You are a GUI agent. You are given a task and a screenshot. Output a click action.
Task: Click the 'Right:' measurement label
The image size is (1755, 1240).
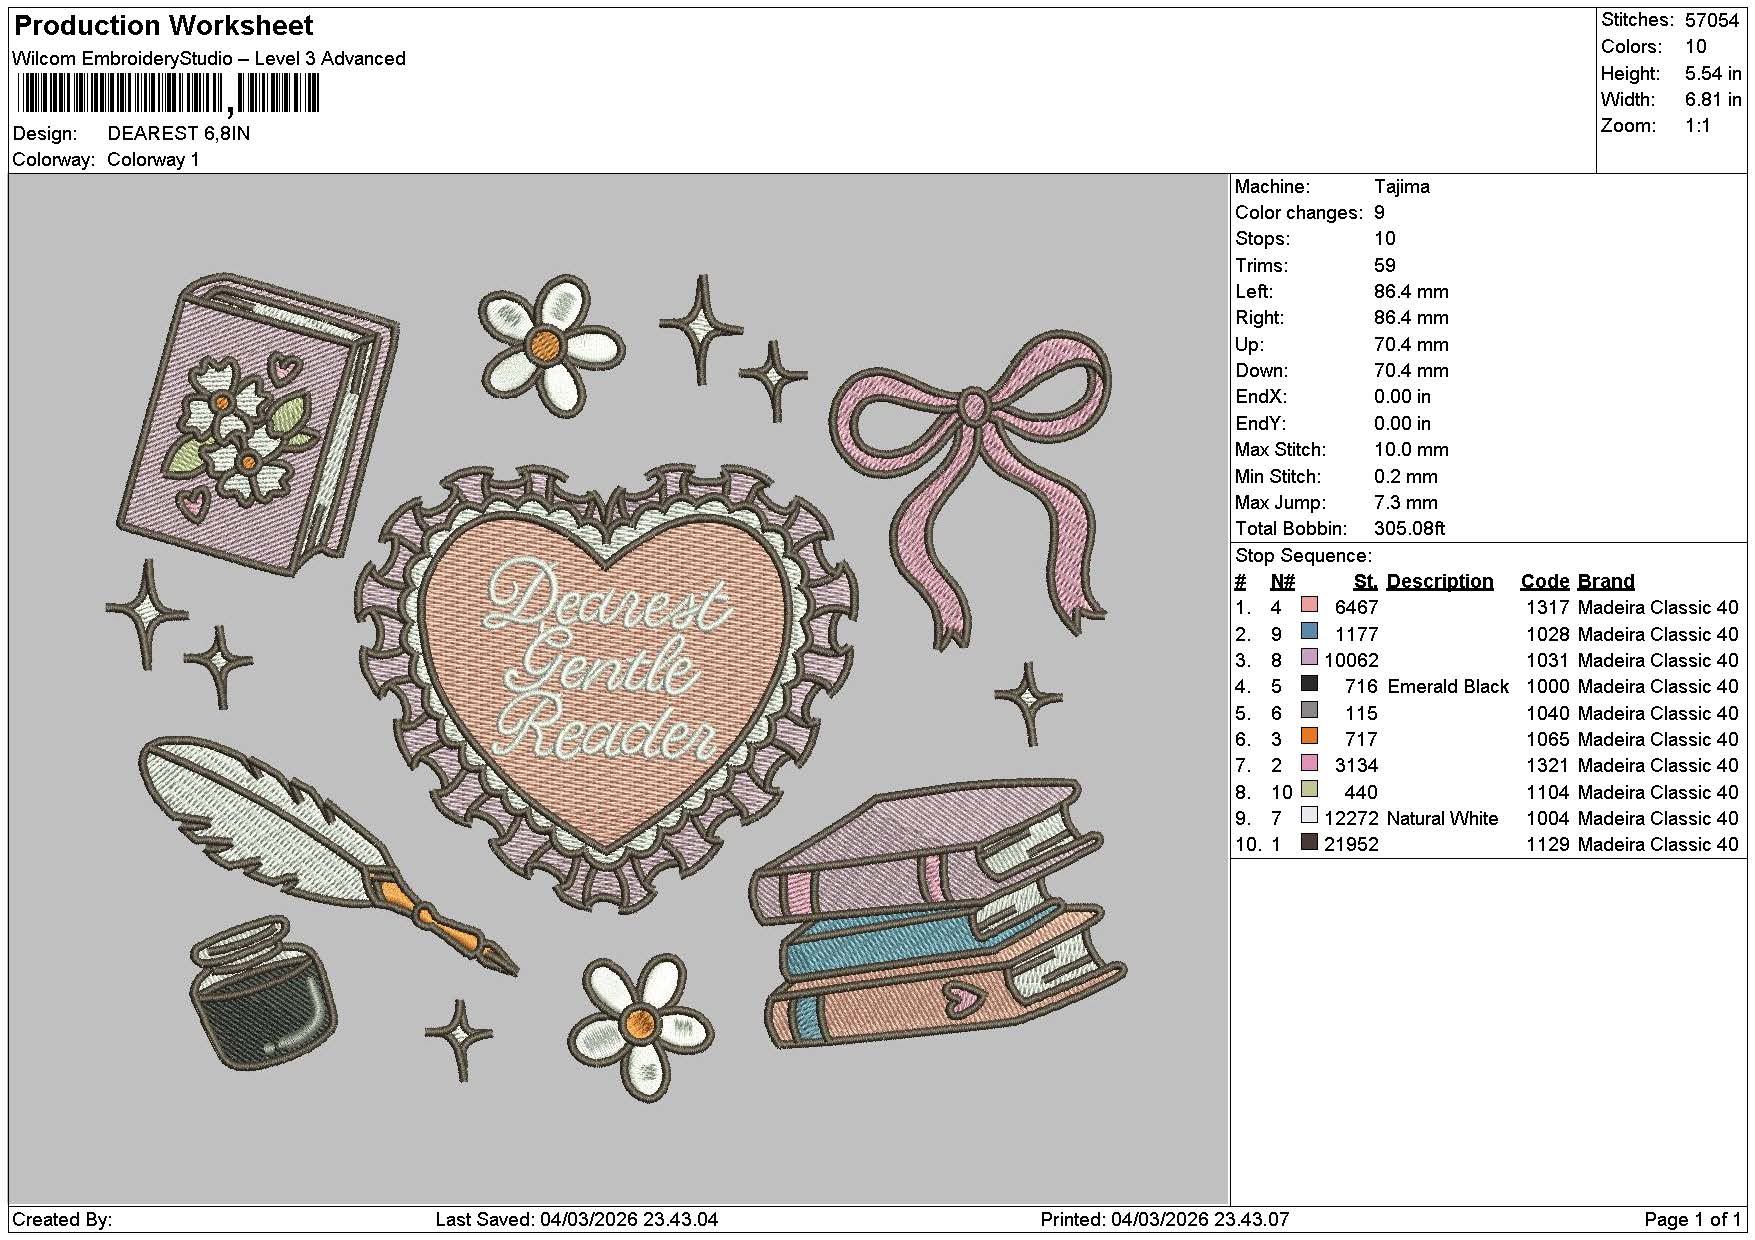pyautogui.click(x=1260, y=318)
